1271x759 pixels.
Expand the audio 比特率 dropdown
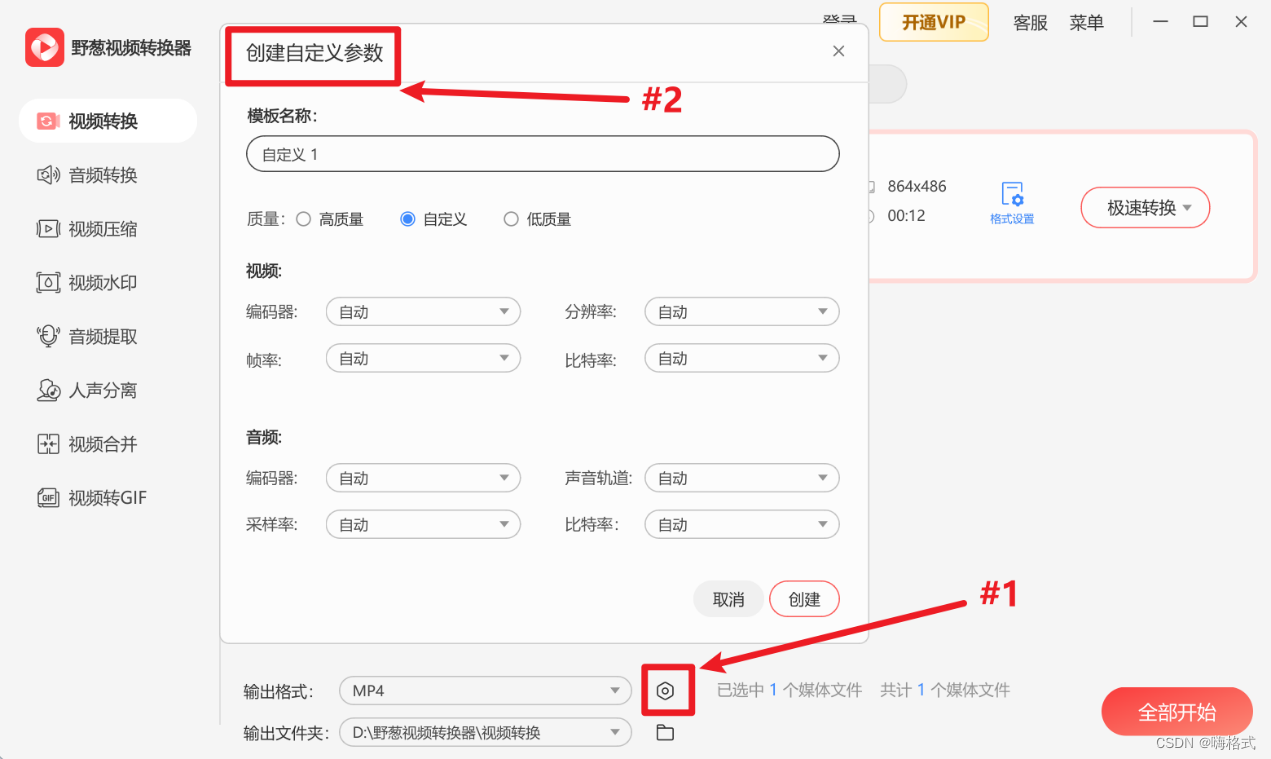click(742, 524)
